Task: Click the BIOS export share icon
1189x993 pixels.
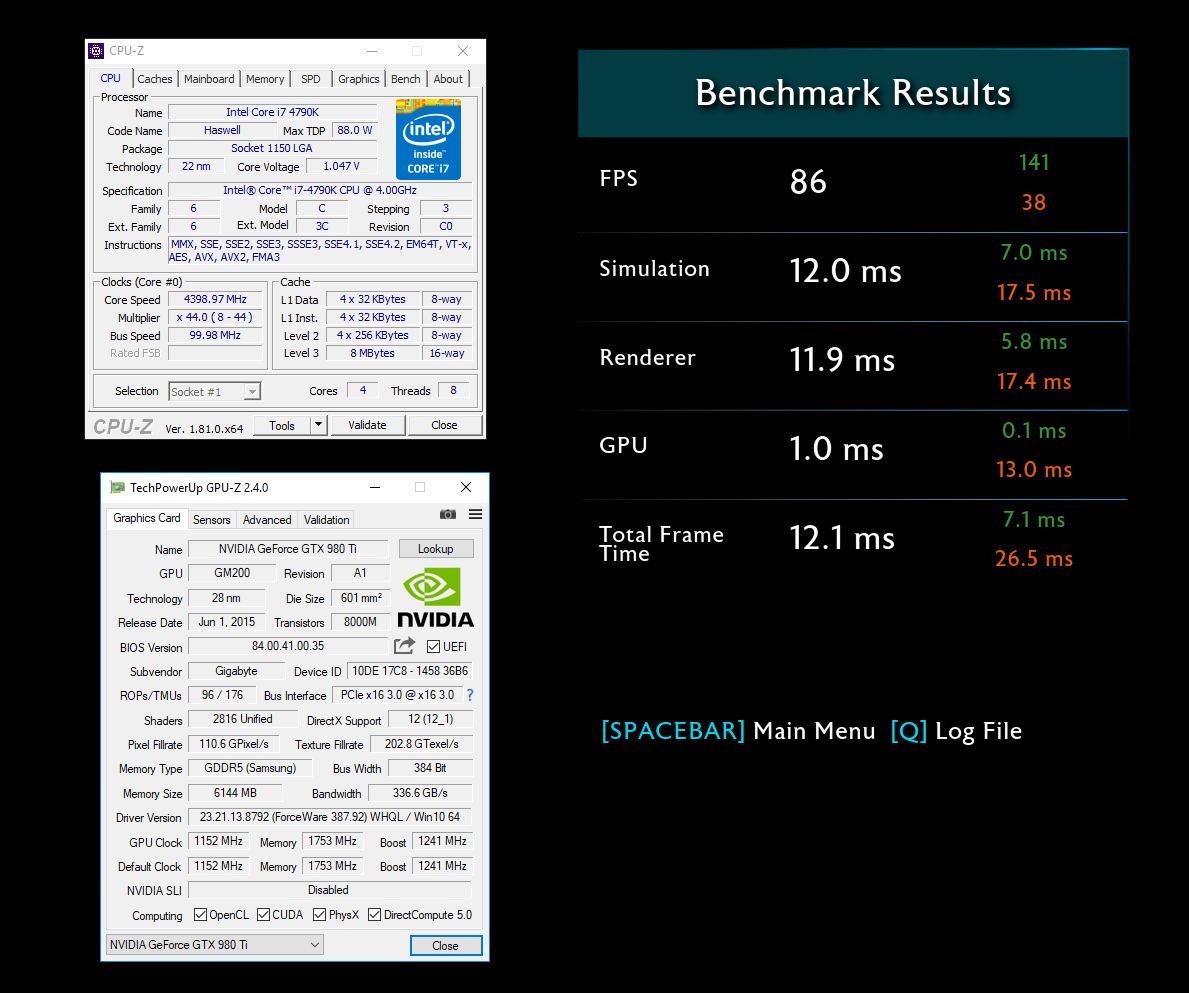Action: pyautogui.click(x=404, y=646)
